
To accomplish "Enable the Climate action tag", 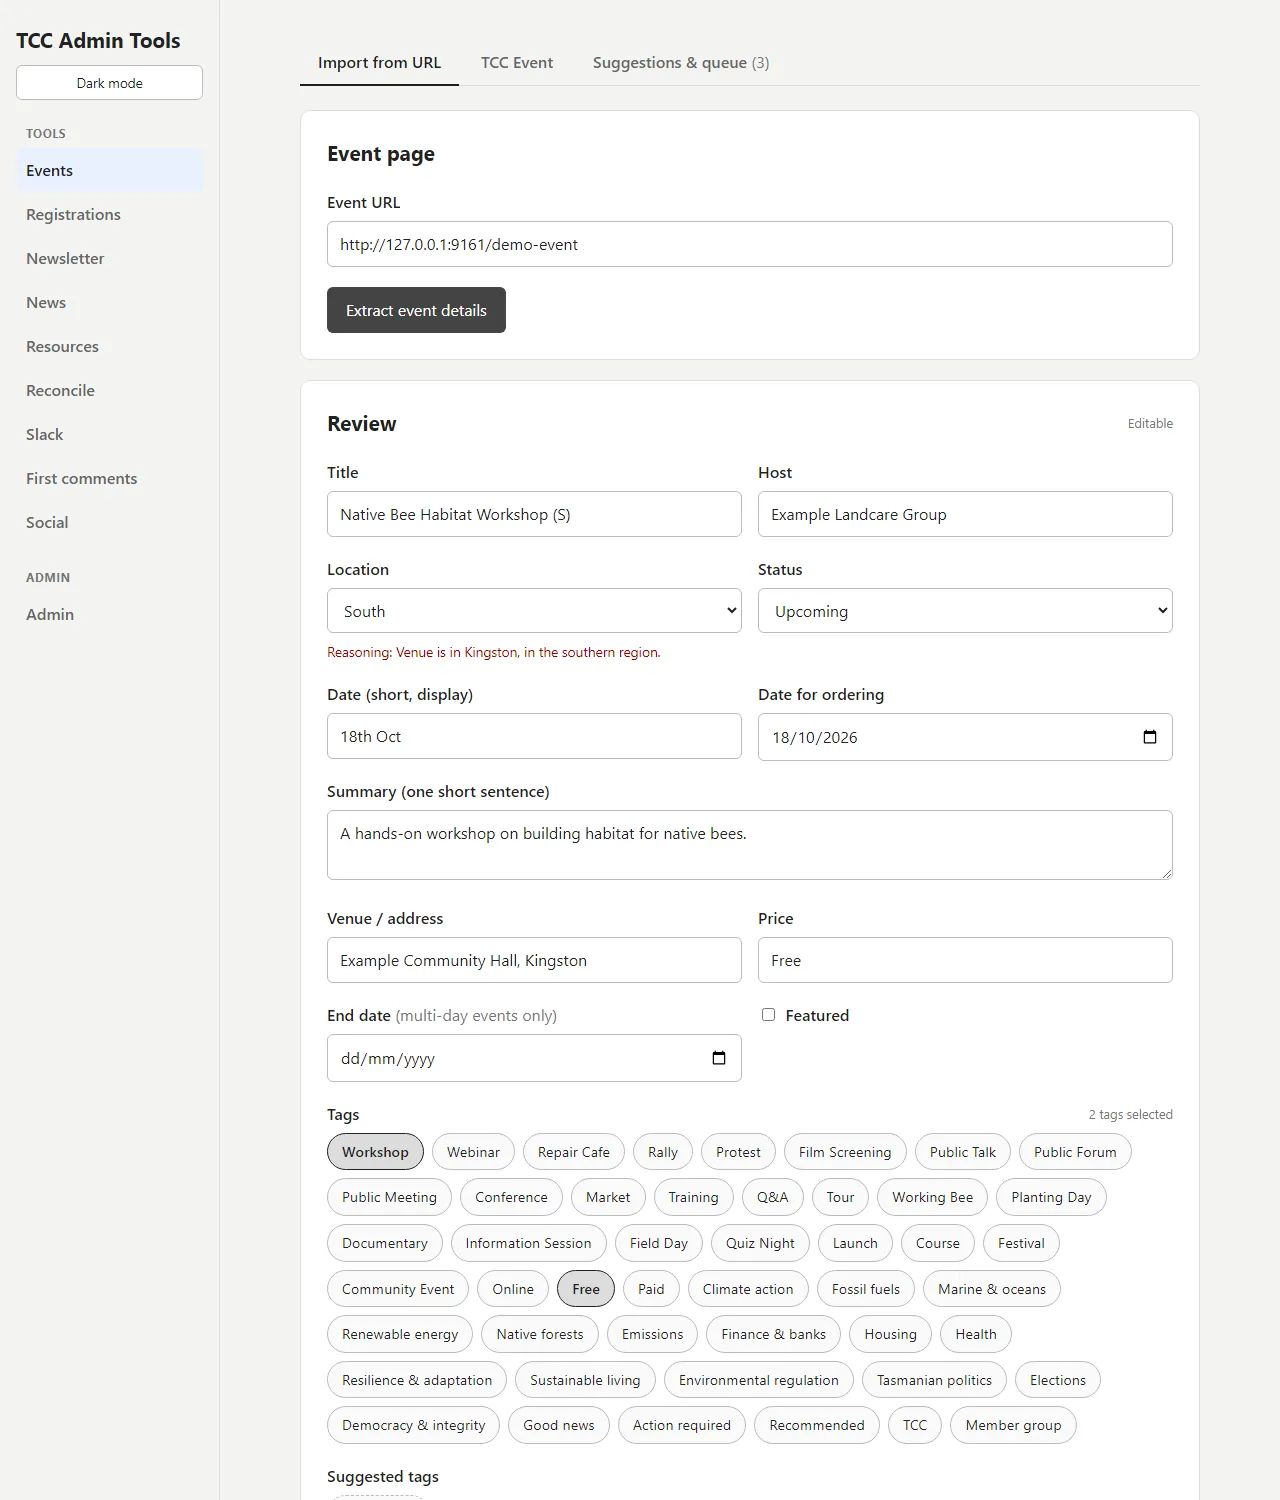I will pos(748,1289).
